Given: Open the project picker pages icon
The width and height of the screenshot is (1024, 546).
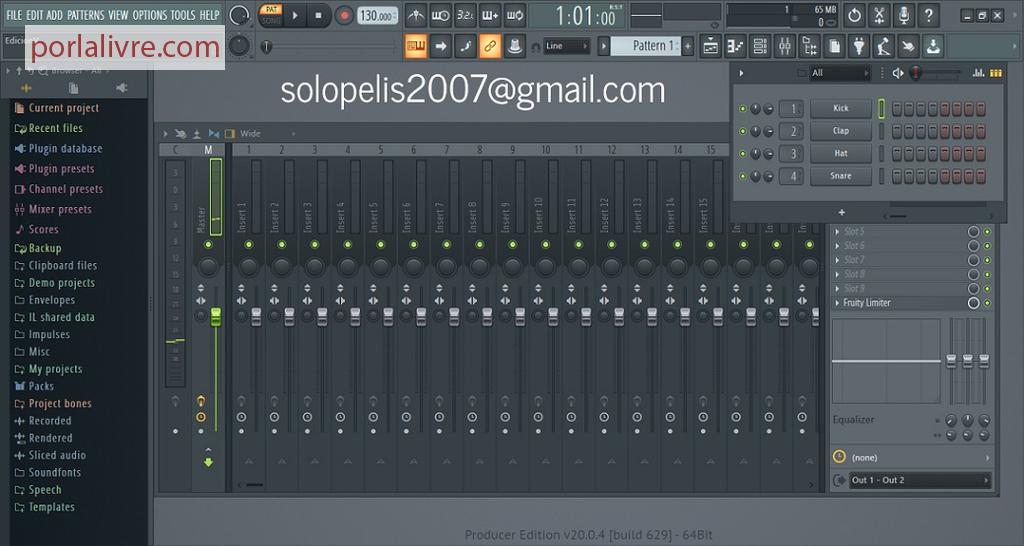Looking at the screenshot, I should [x=835, y=46].
